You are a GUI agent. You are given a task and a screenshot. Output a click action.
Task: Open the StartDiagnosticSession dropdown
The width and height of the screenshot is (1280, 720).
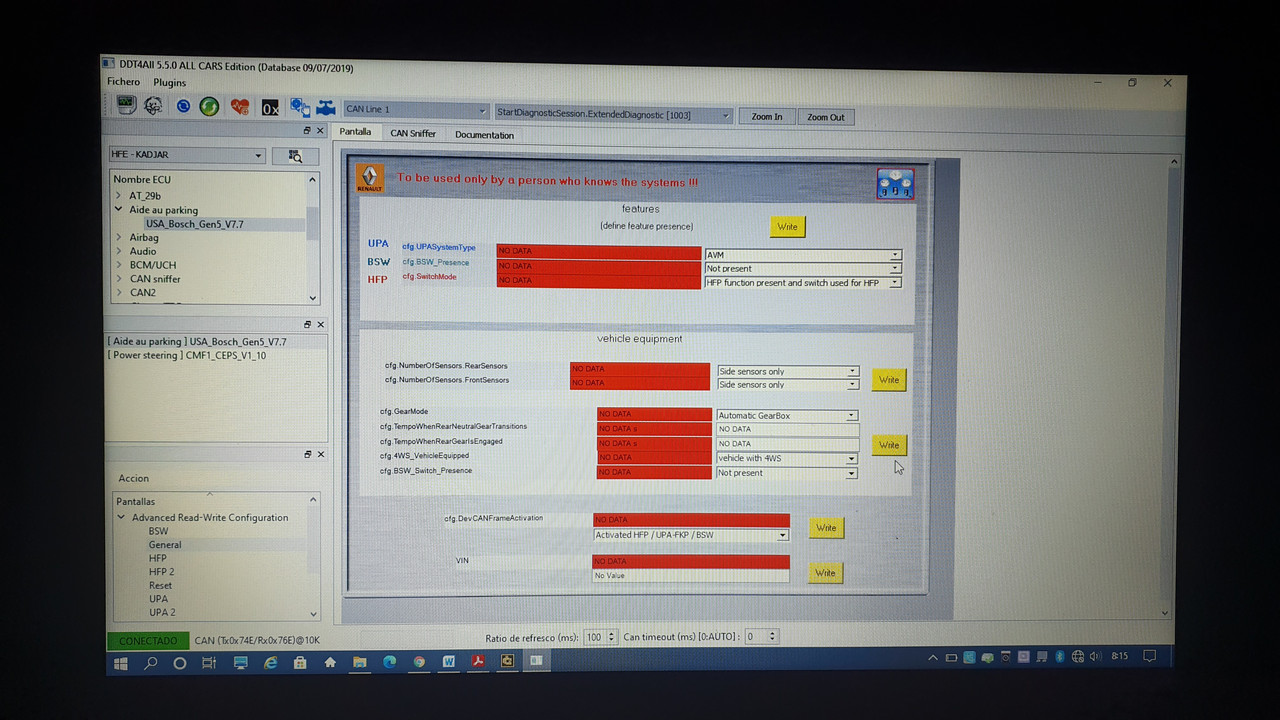point(614,114)
